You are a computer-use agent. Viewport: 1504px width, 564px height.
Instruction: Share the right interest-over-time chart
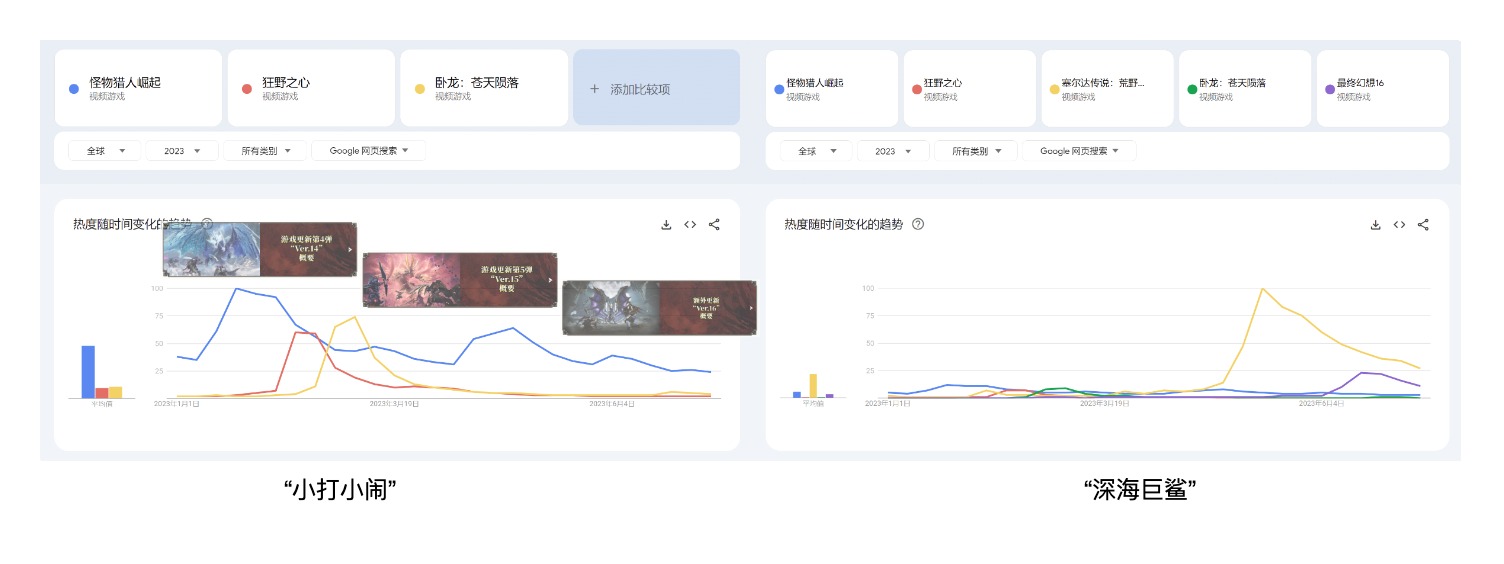click(x=1424, y=225)
